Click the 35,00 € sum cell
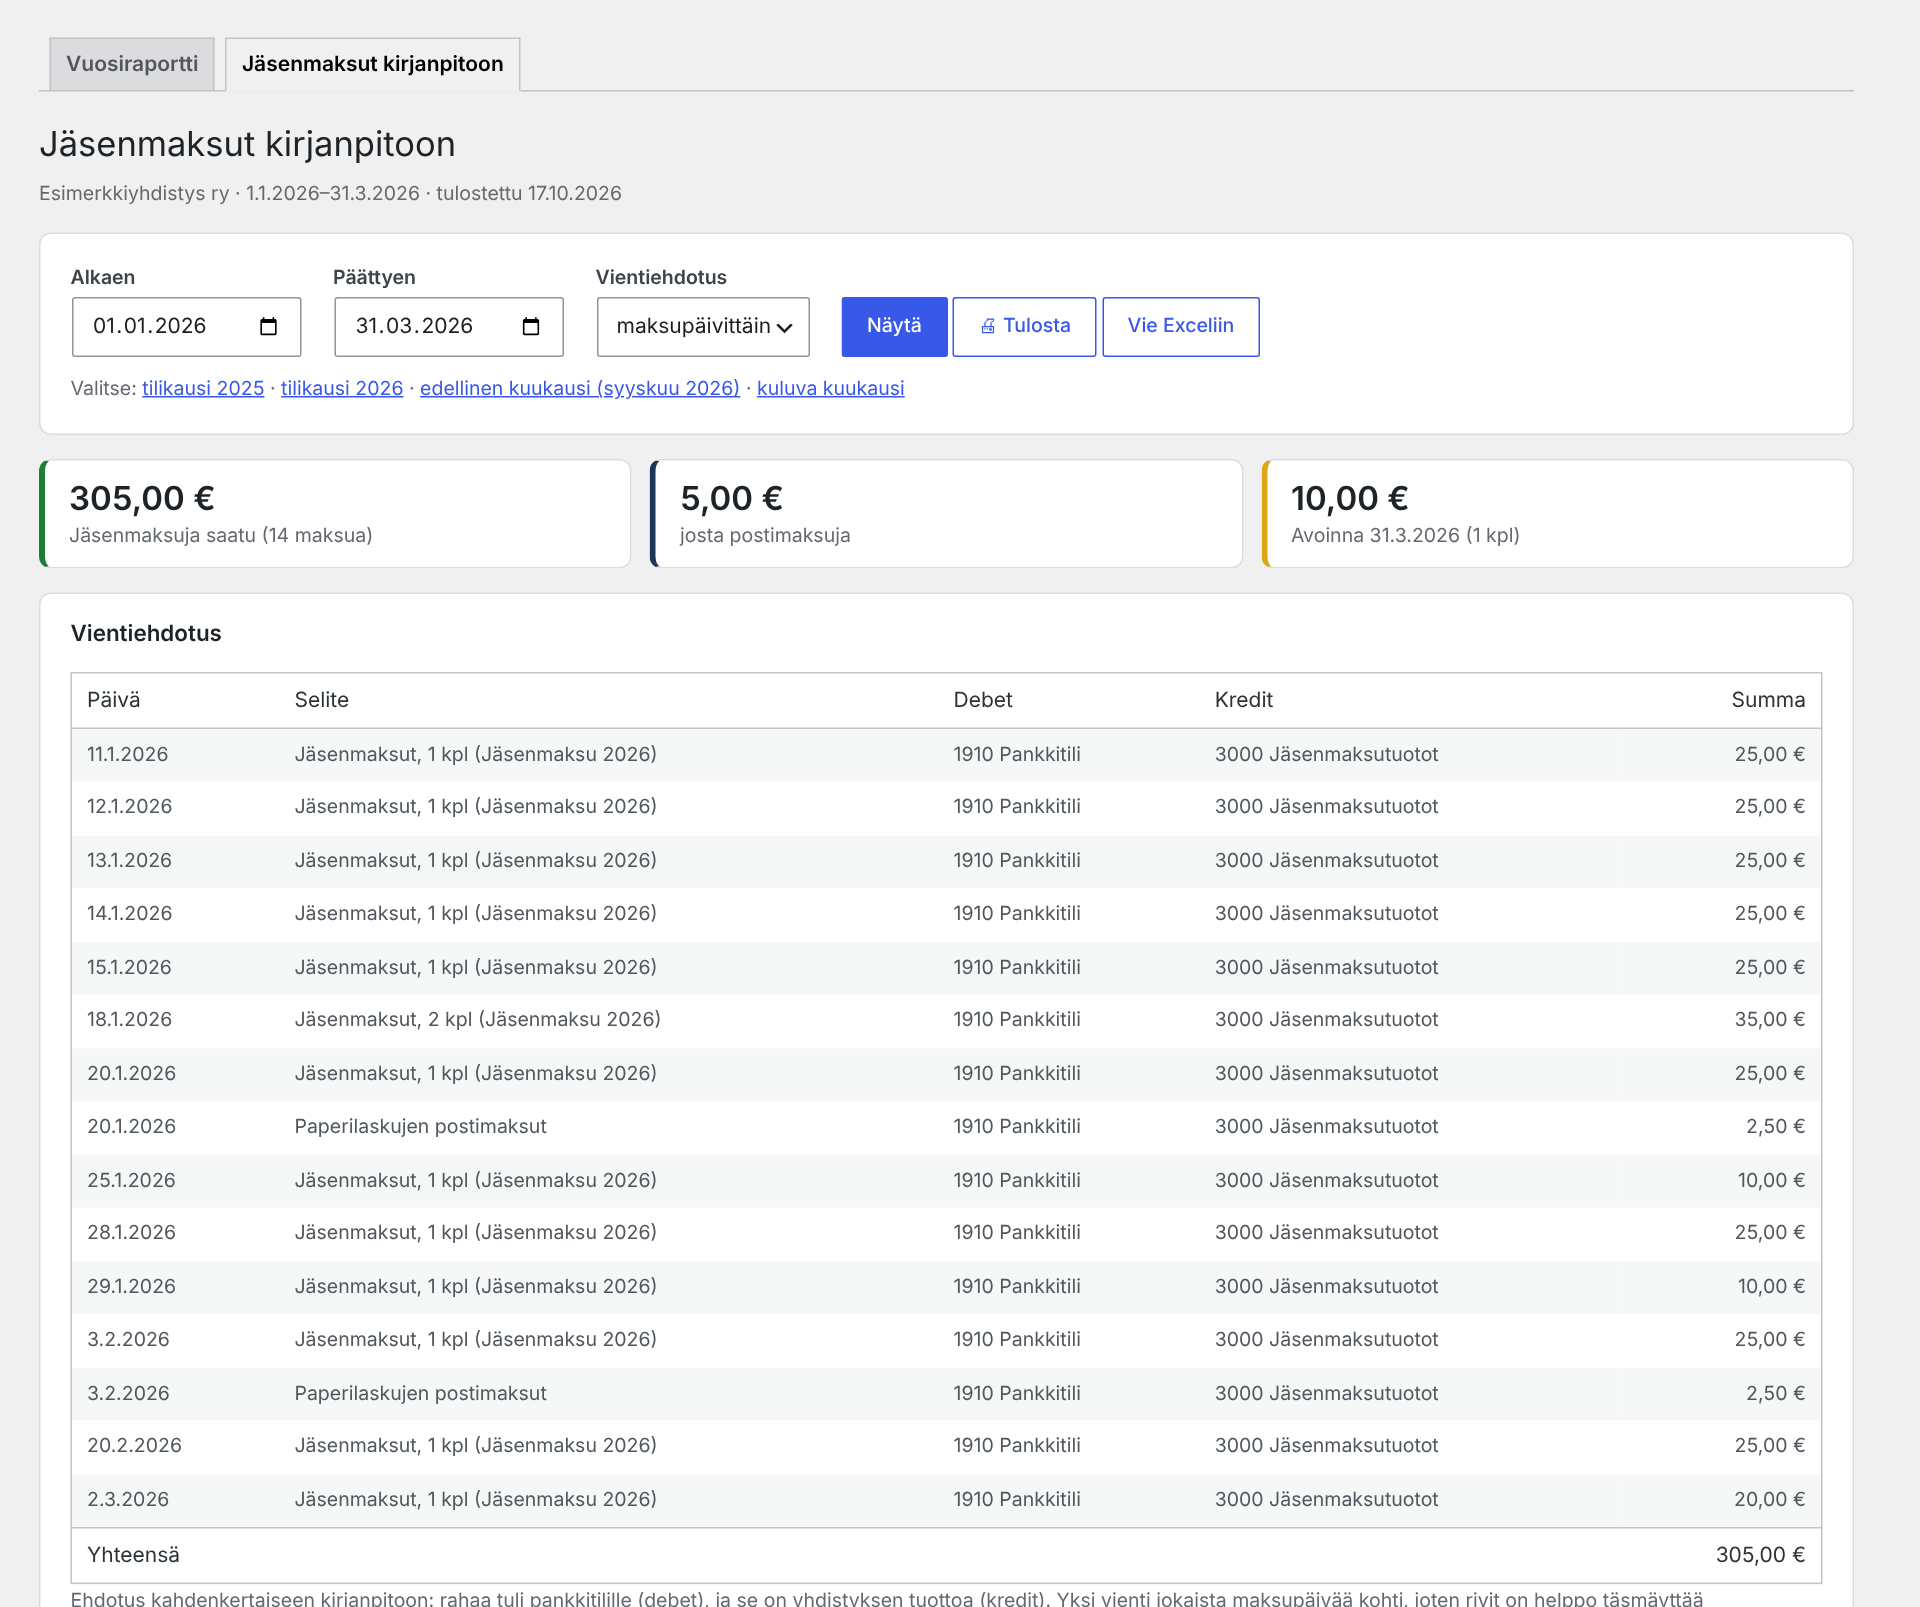This screenshot has width=1920, height=1607. (x=1769, y=1019)
